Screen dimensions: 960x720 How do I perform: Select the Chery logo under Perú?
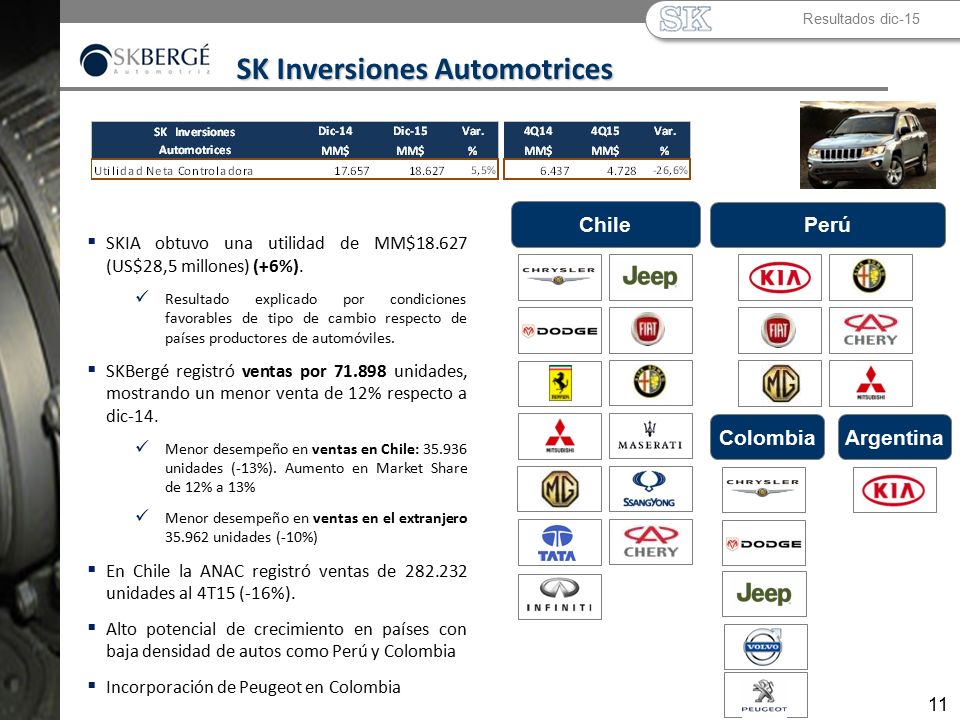(871, 331)
